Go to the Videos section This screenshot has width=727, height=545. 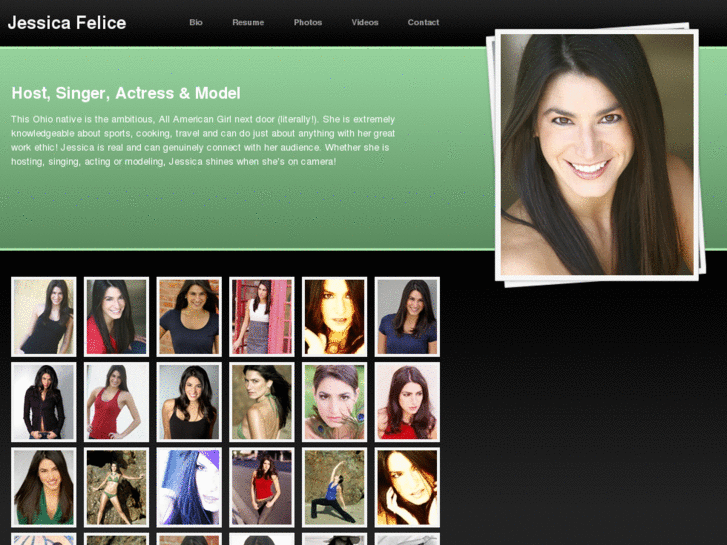365,22
